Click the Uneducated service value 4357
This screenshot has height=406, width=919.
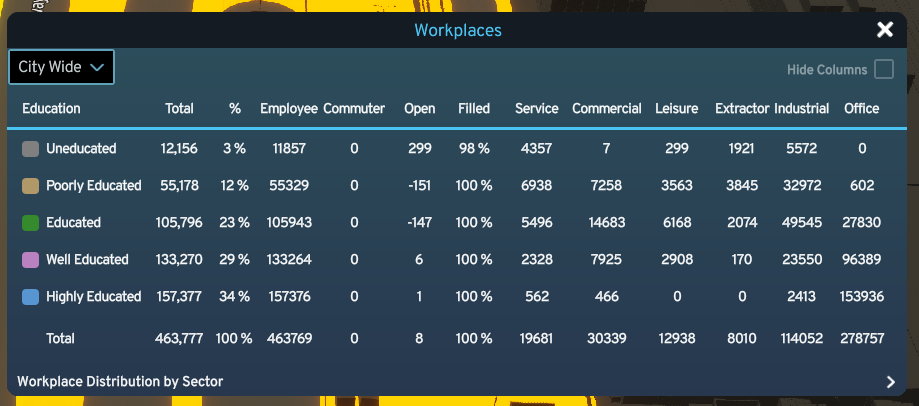(x=537, y=149)
